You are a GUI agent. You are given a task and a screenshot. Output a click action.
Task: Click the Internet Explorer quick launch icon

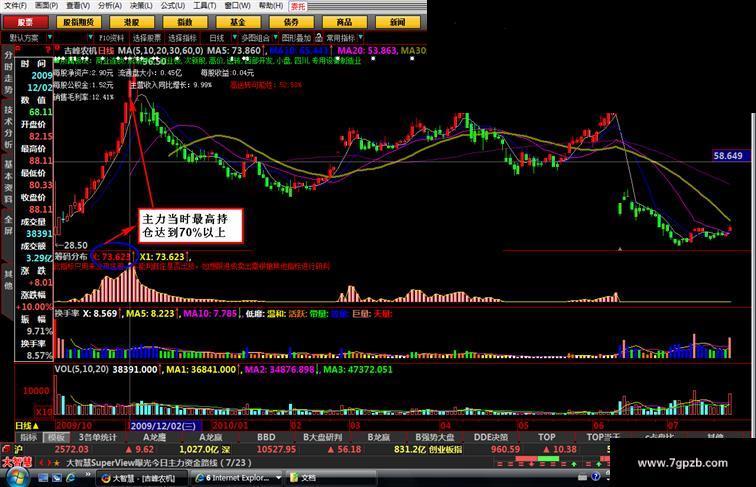pyautogui.click(x=71, y=478)
